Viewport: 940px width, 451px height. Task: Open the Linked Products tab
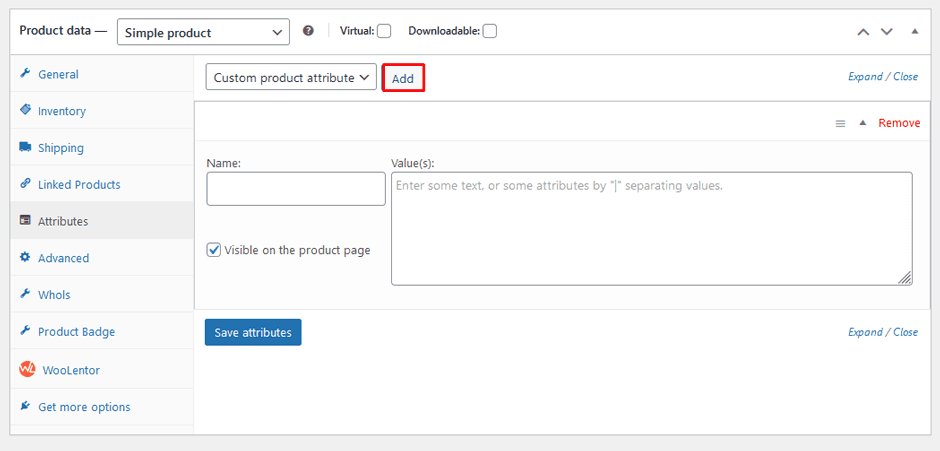pyautogui.click(x=102, y=184)
